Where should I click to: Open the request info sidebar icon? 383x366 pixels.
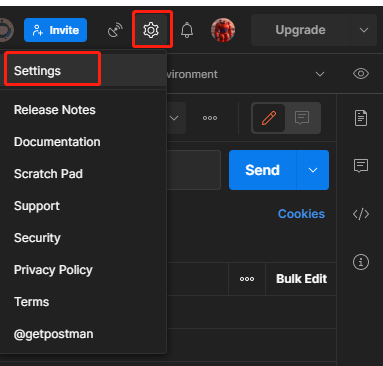[361, 262]
